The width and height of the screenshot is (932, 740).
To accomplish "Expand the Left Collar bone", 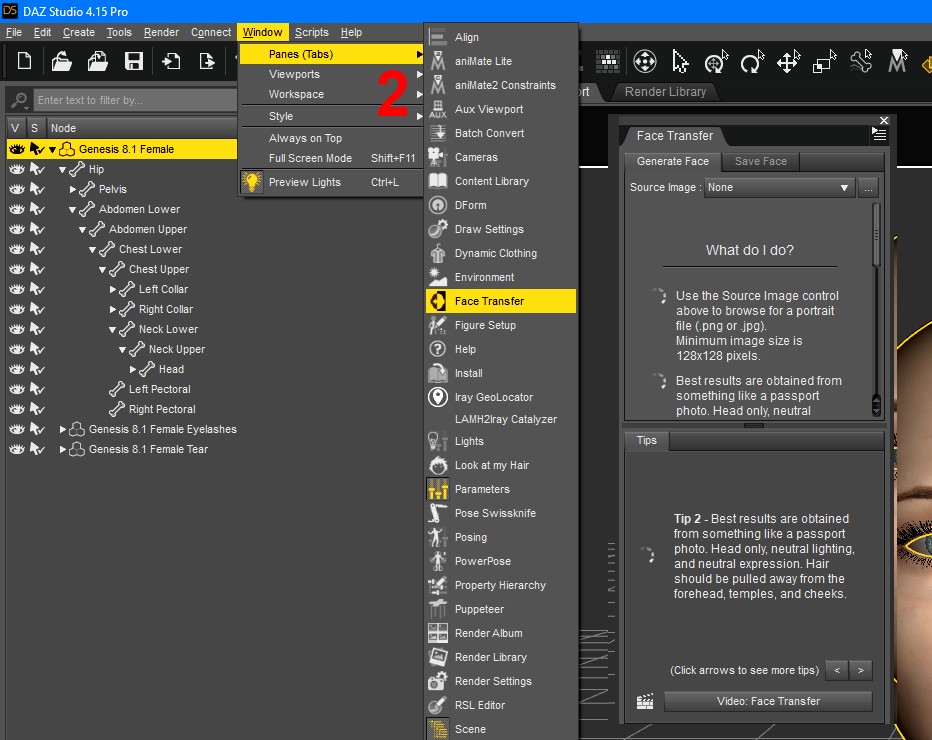I will click(113, 289).
